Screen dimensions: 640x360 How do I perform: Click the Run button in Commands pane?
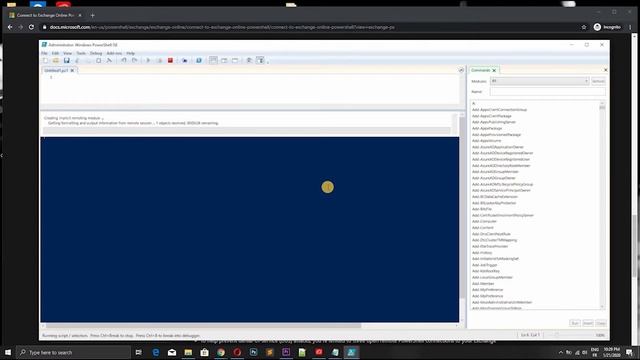tap(575, 323)
